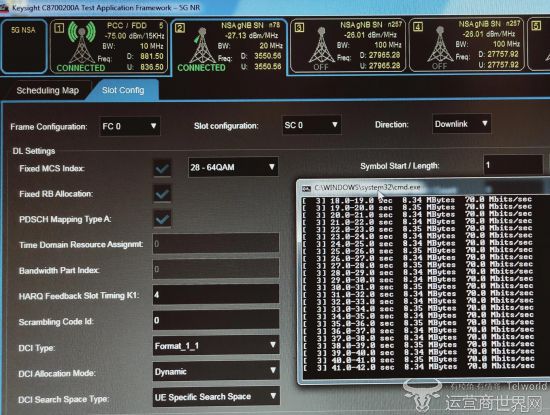The image size is (550, 415).
Task: Expand the DCI Allocation Mode Dynamic dropdown
Action: coord(216,372)
